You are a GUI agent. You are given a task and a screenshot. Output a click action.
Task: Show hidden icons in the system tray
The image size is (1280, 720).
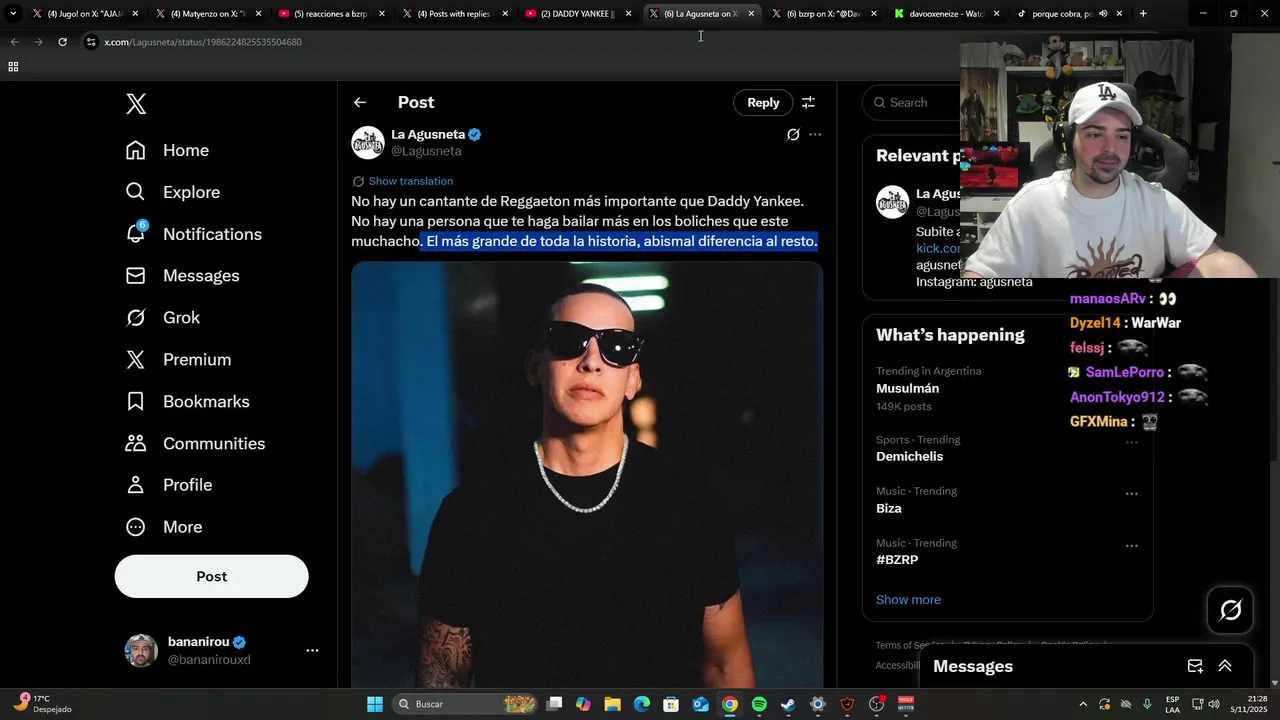1083,704
